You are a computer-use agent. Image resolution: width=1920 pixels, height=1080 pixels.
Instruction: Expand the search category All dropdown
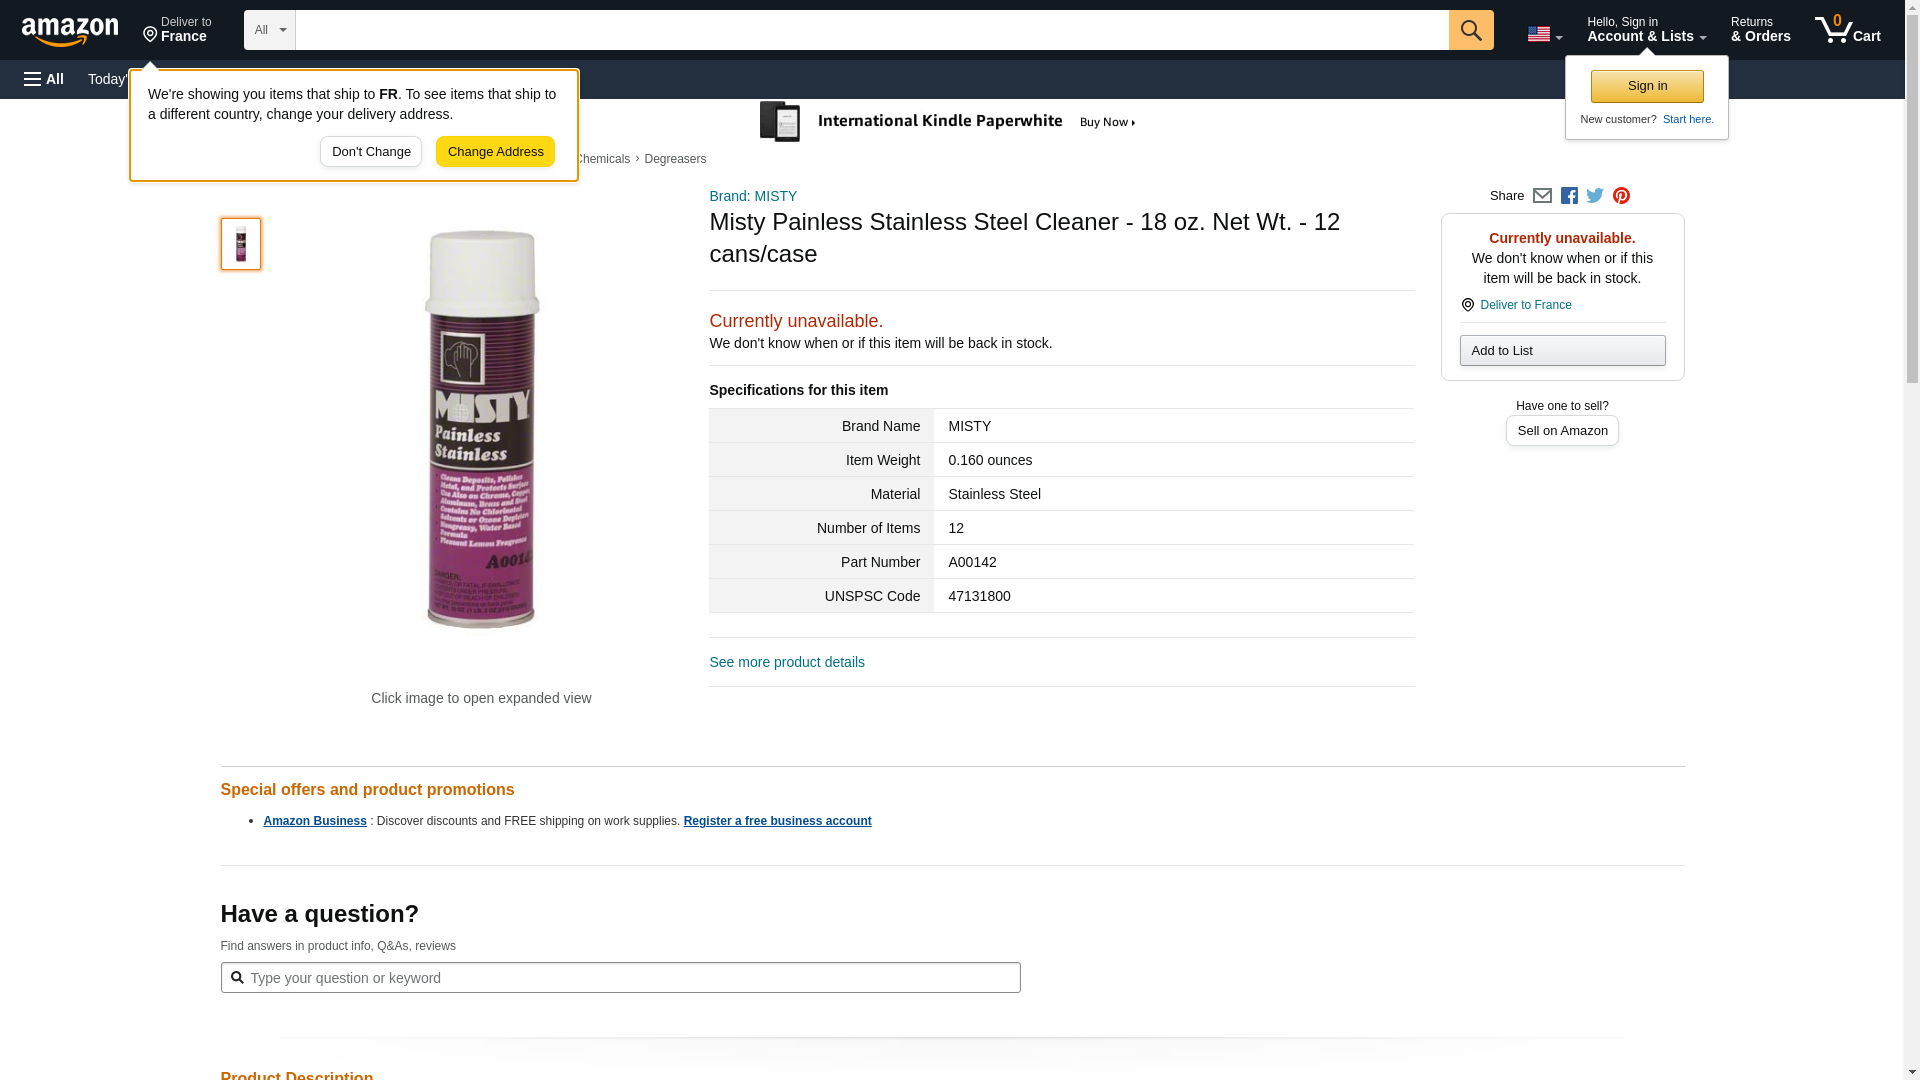[269, 30]
